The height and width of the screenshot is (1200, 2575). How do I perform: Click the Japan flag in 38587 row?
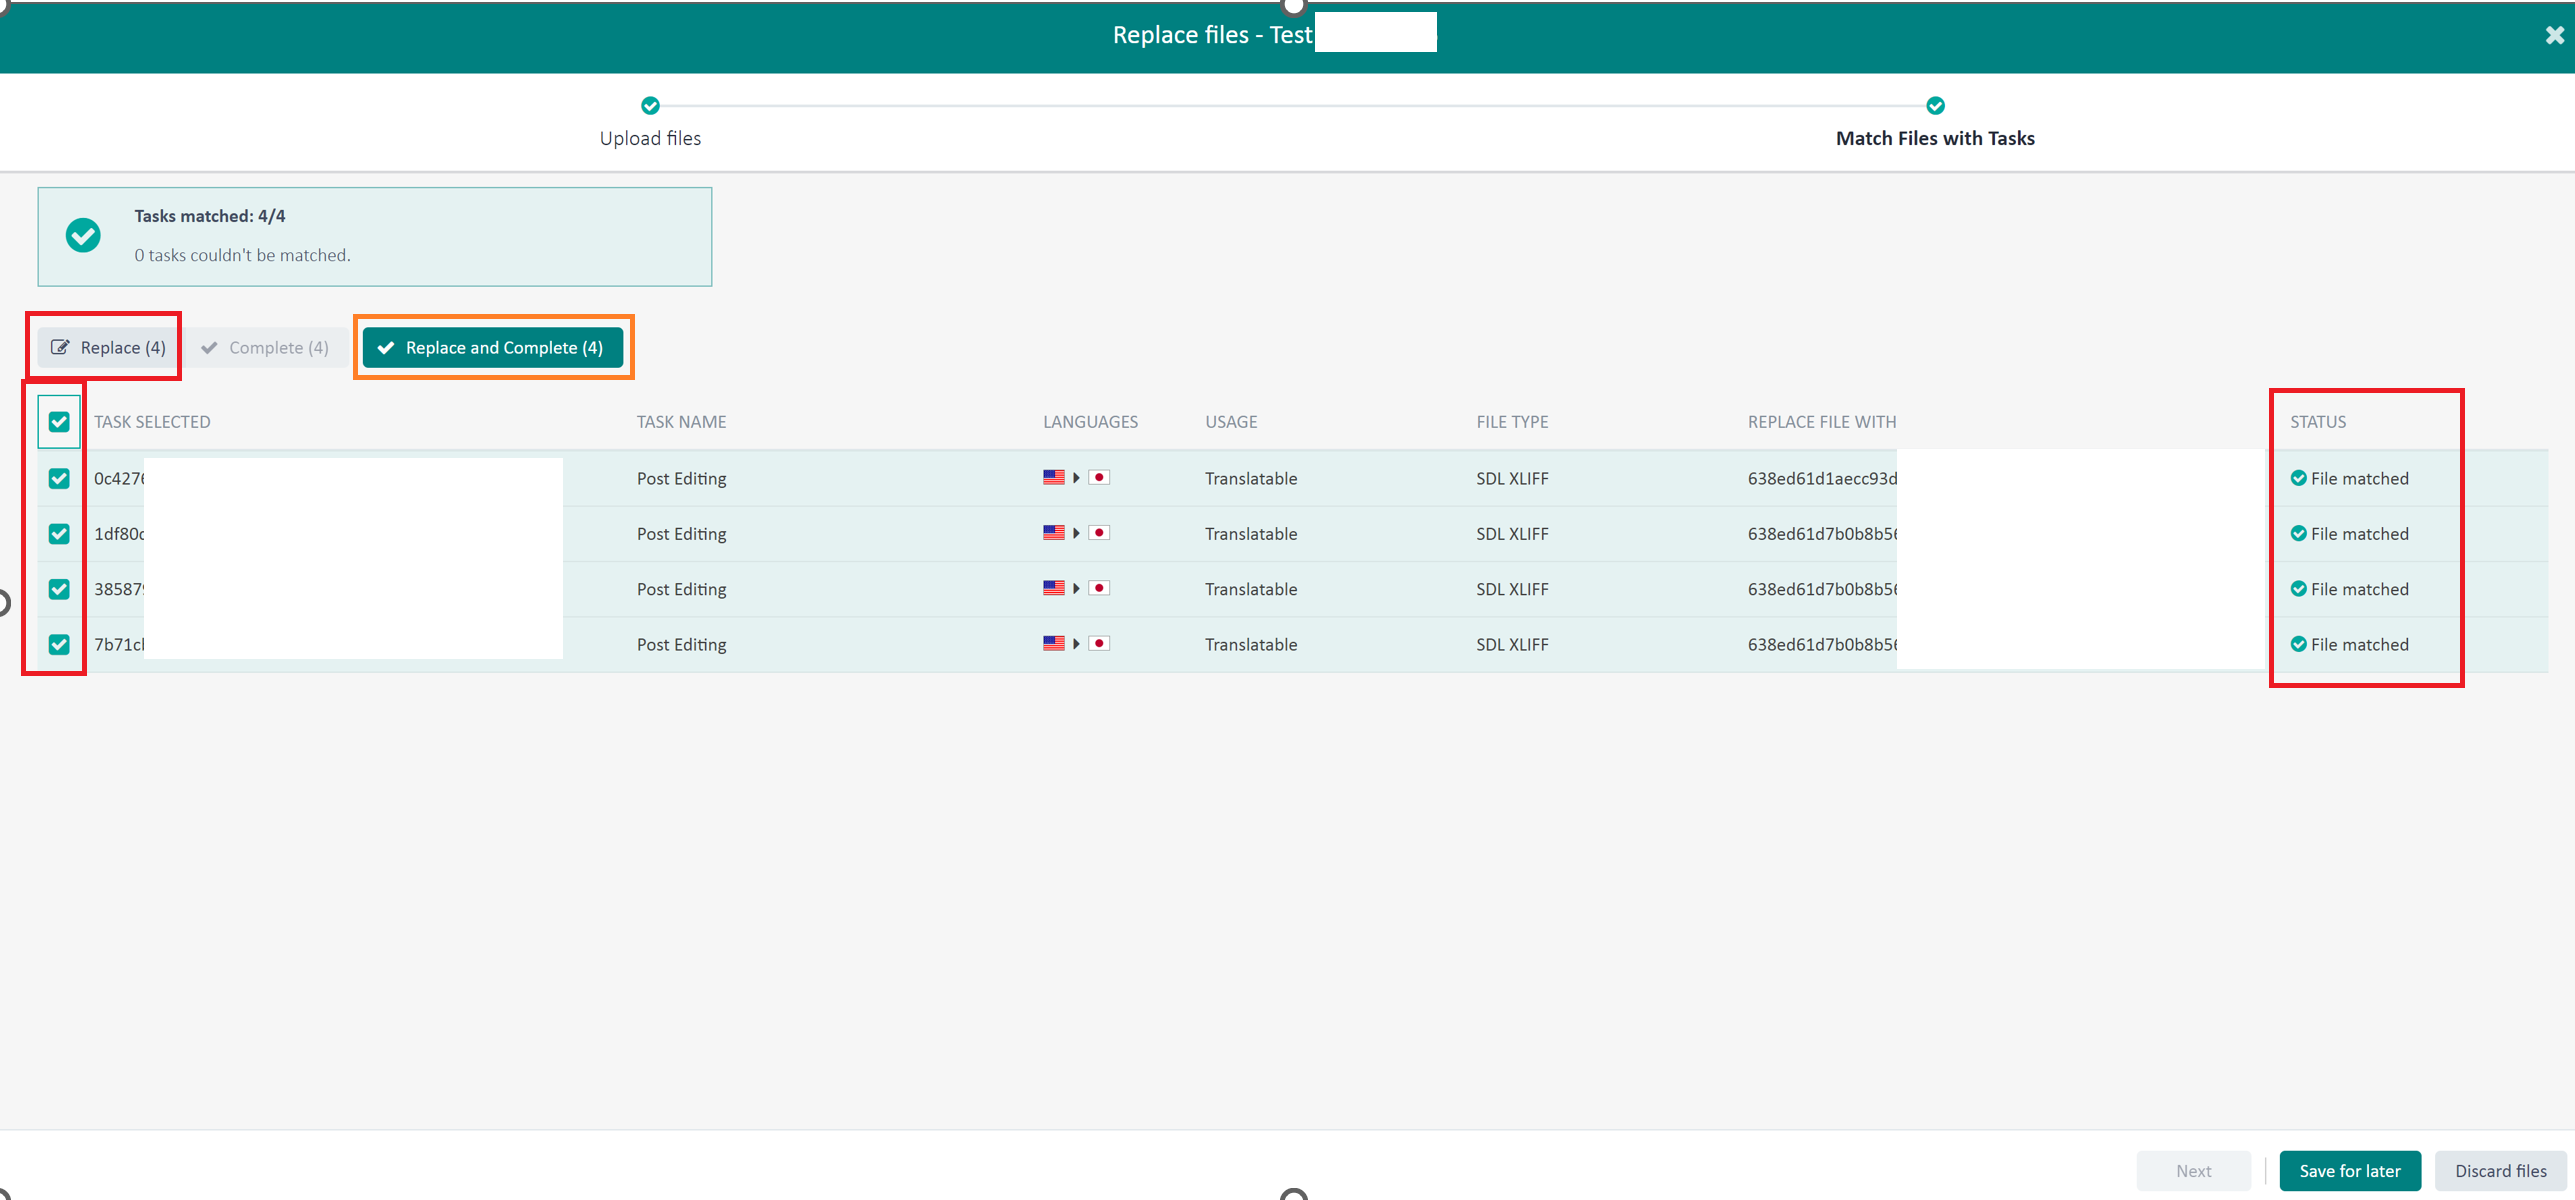pyautogui.click(x=1099, y=588)
